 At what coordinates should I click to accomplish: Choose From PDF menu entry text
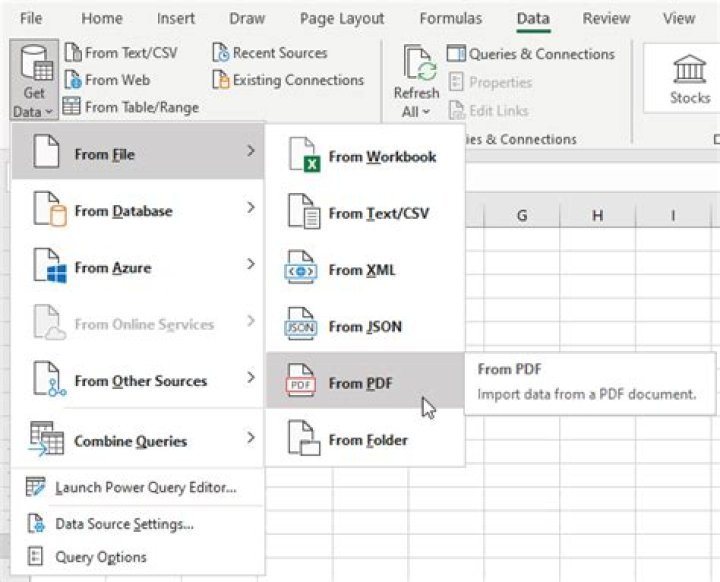click(x=360, y=383)
